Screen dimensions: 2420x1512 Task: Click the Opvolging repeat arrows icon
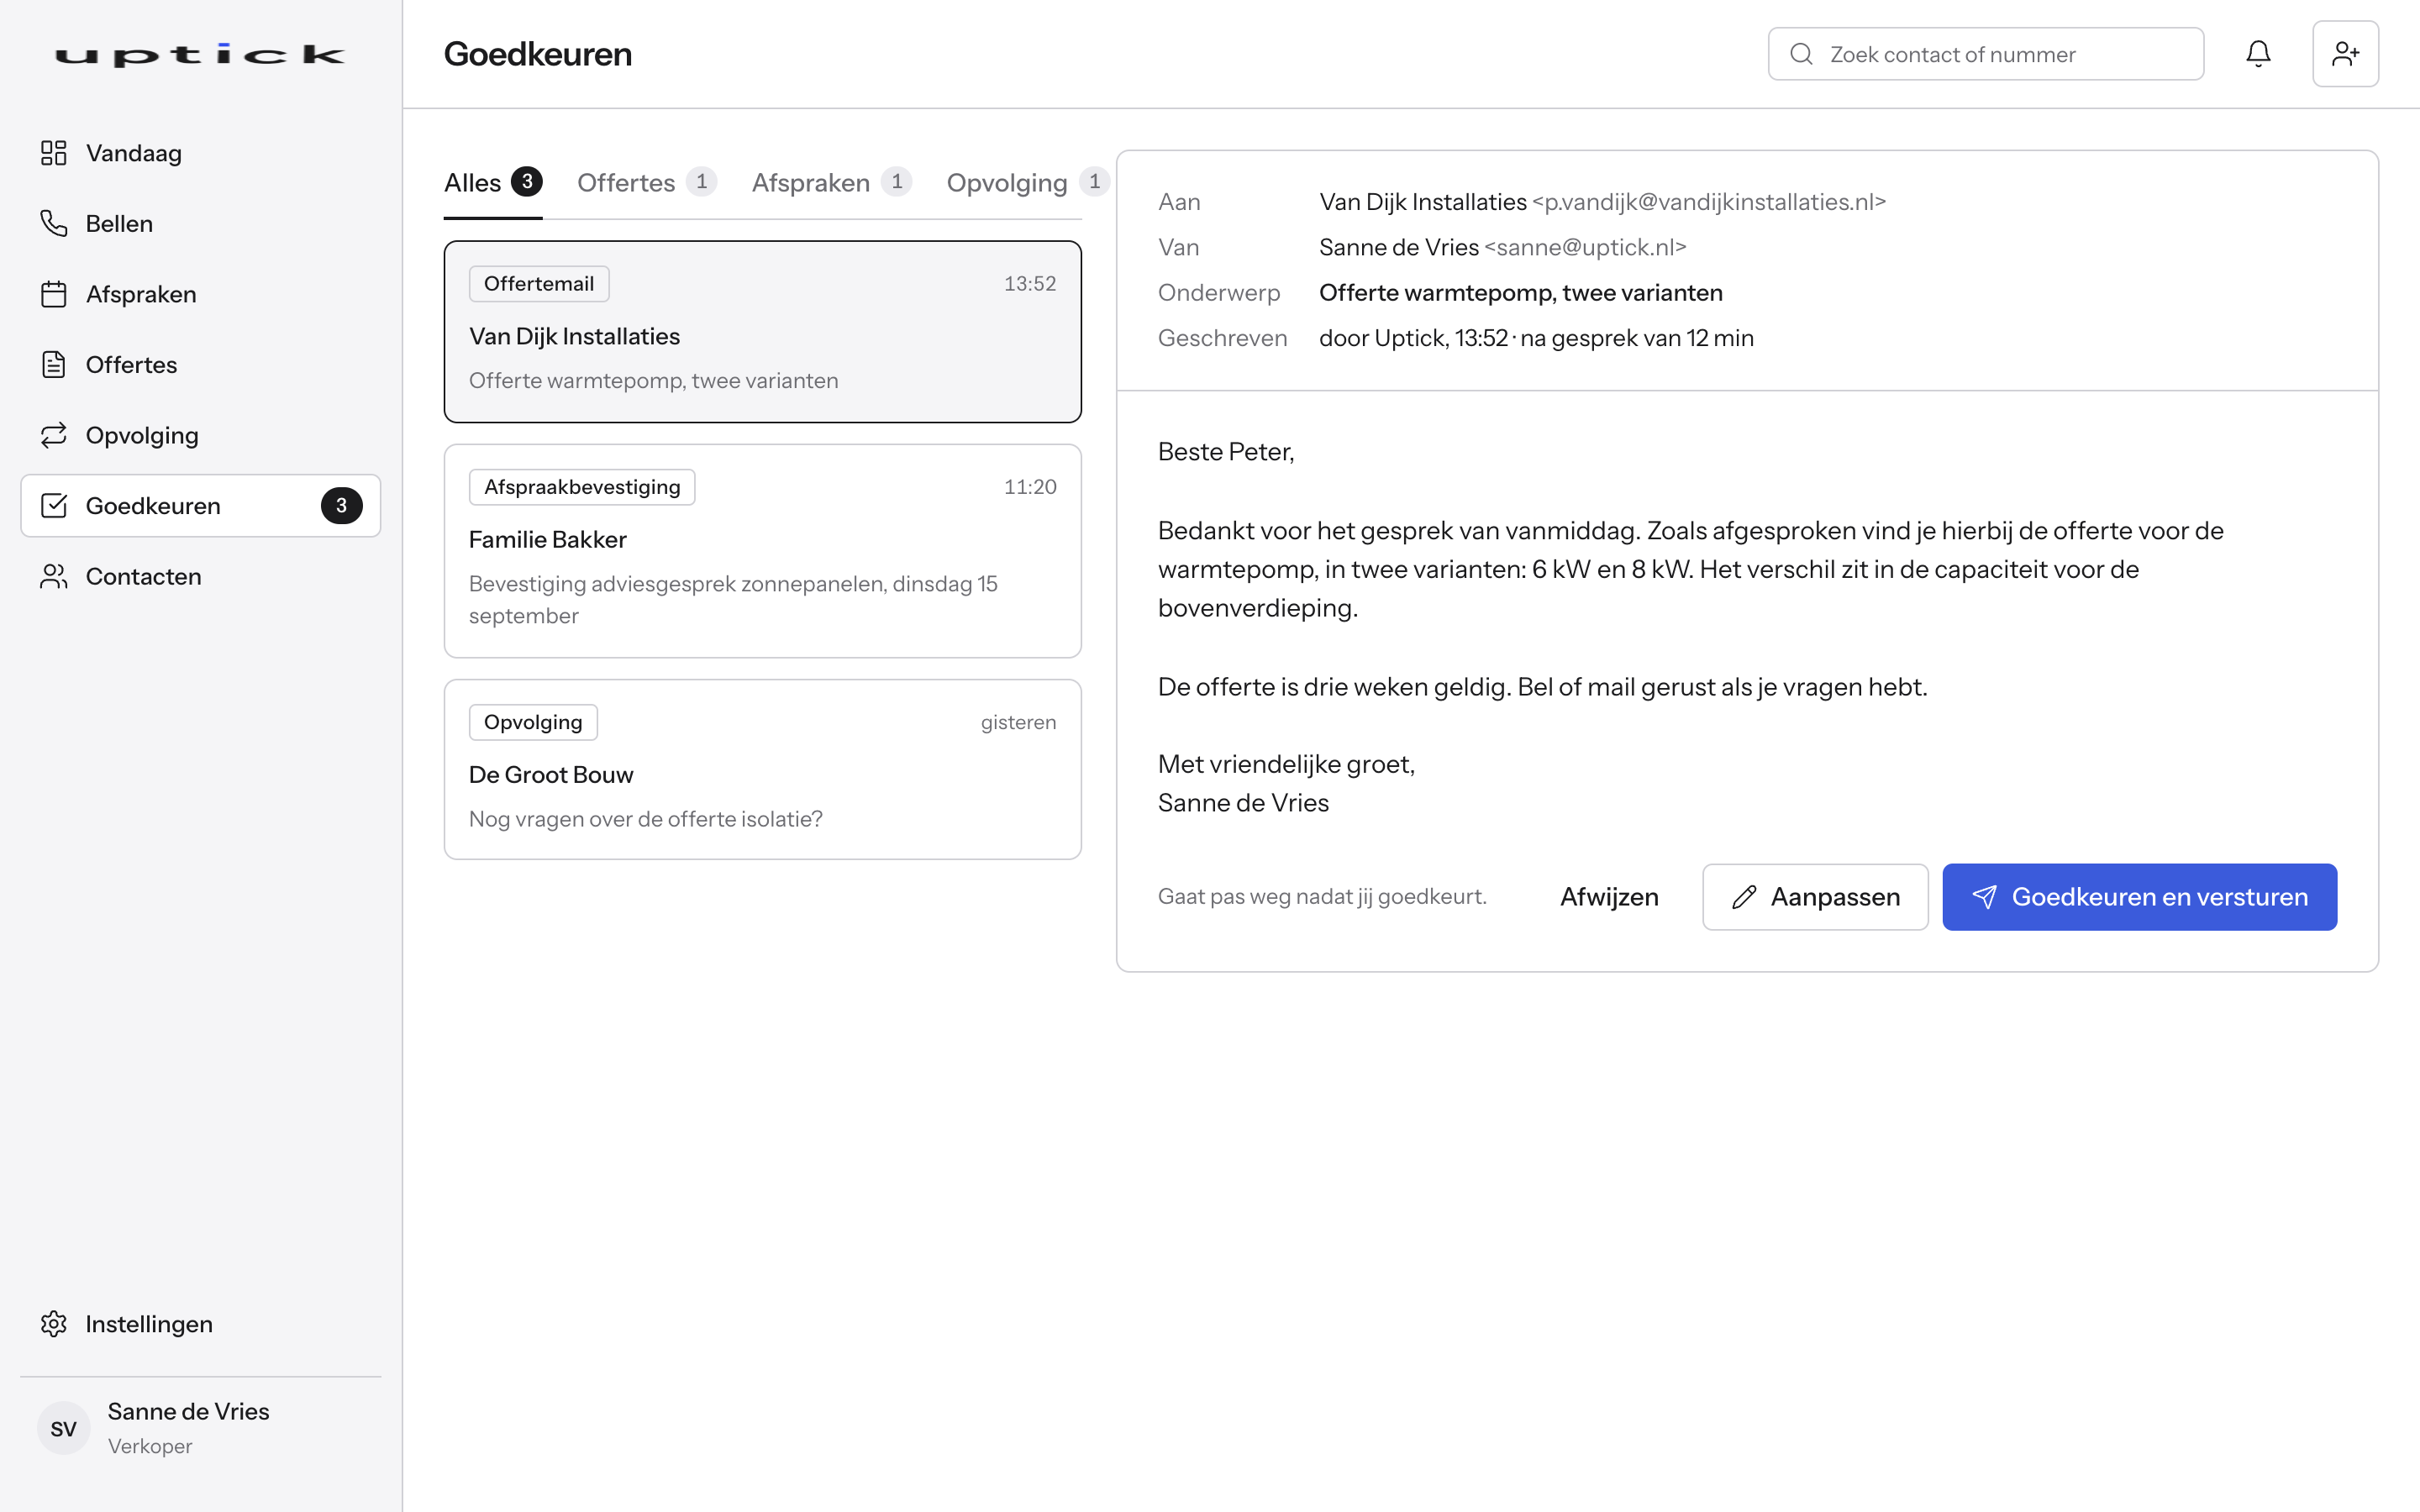[54, 435]
